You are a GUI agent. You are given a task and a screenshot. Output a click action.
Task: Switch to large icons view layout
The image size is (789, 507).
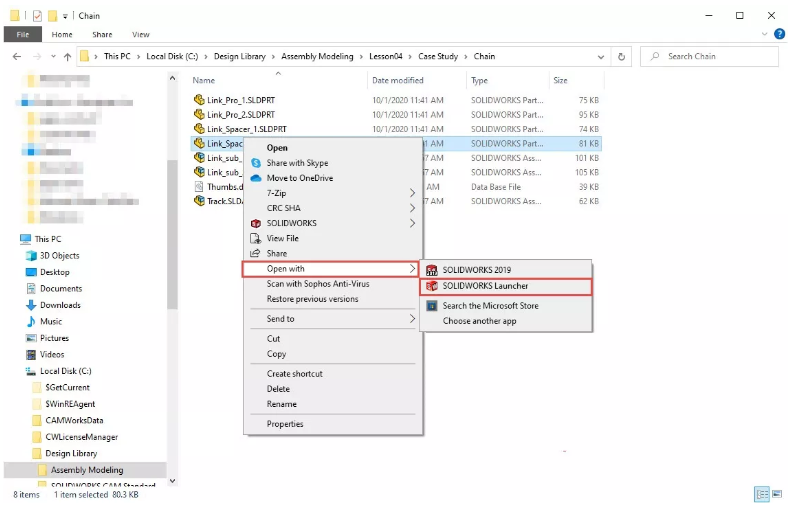coord(777,494)
